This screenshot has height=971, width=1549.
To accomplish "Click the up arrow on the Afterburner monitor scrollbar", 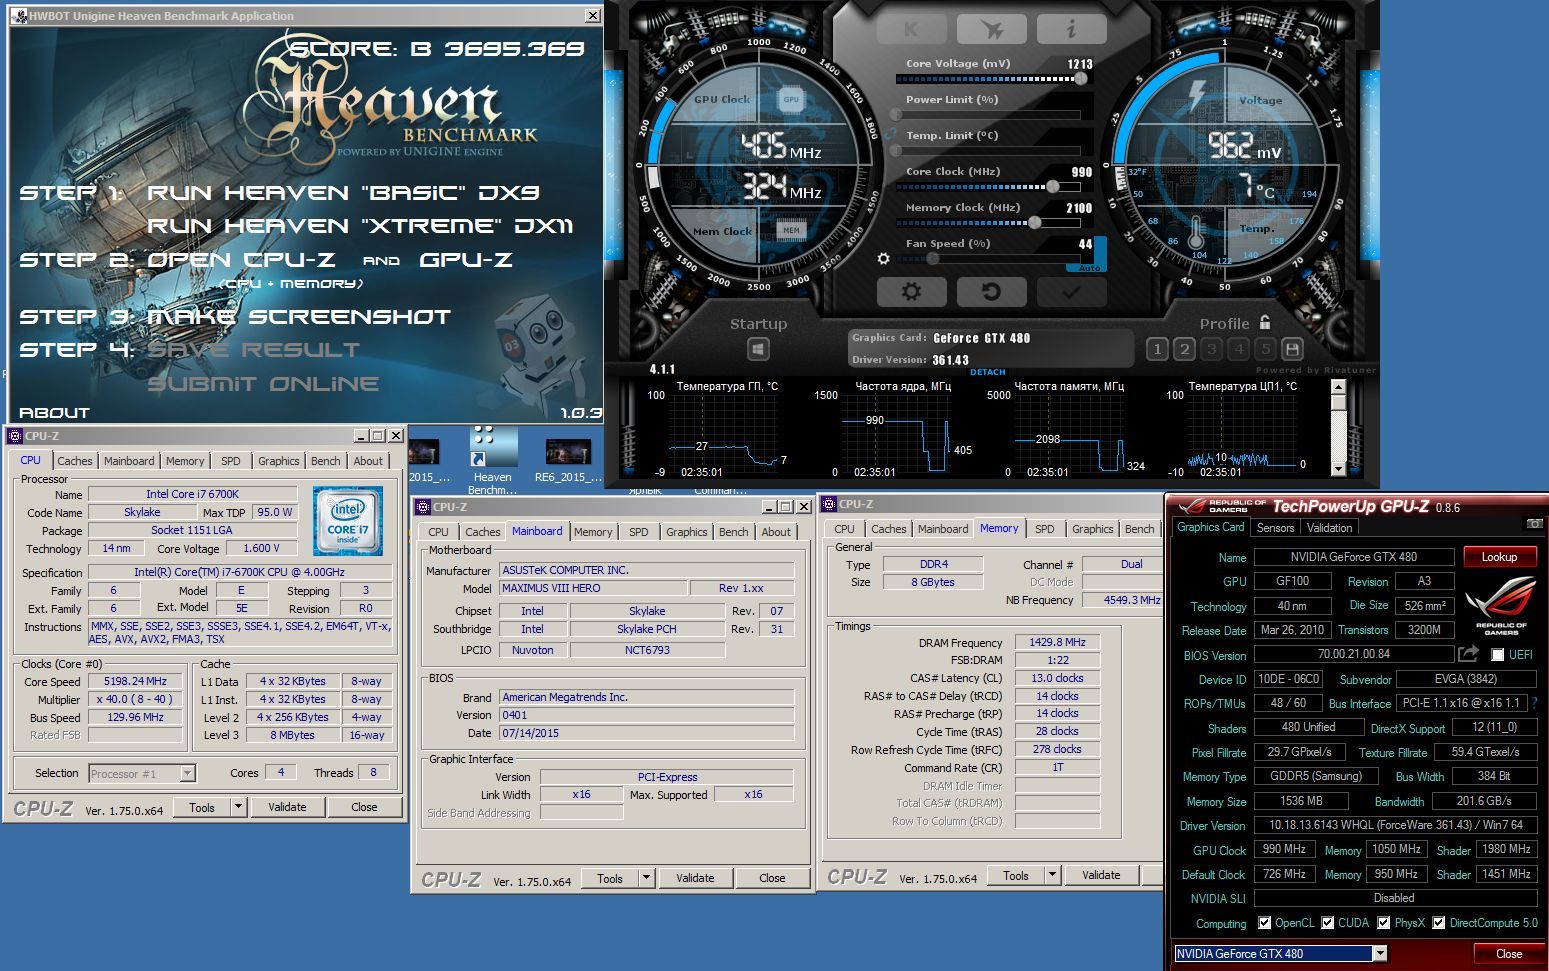I will coord(1339,388).
